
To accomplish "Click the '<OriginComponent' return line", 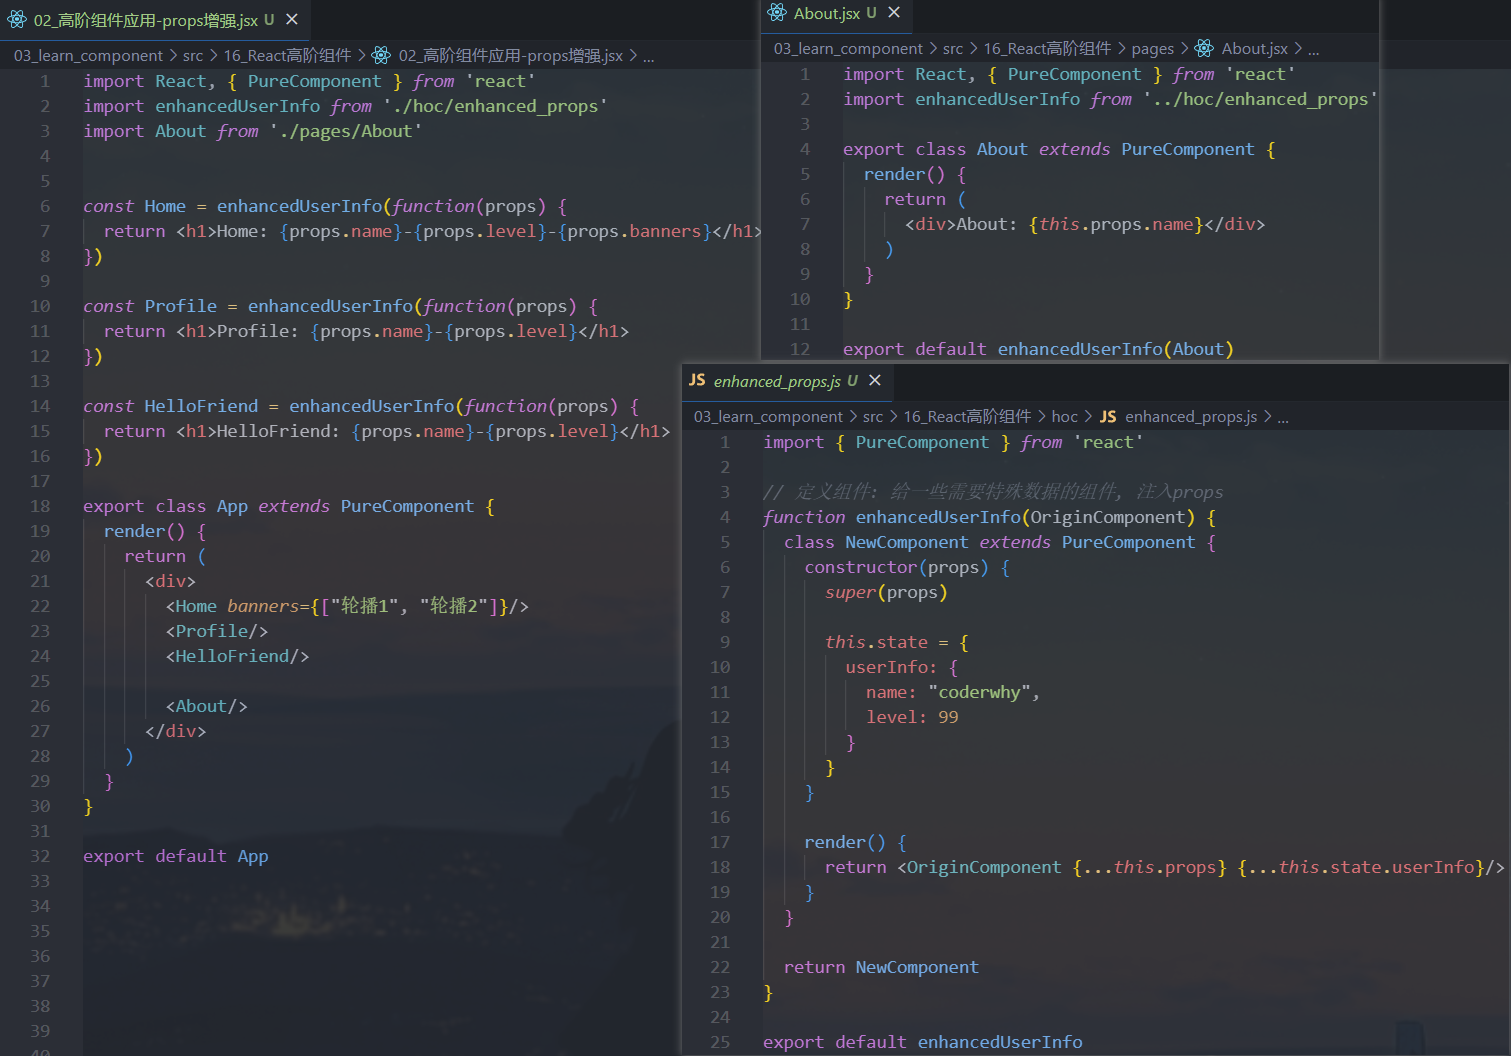I will (x=1164, y=867).
